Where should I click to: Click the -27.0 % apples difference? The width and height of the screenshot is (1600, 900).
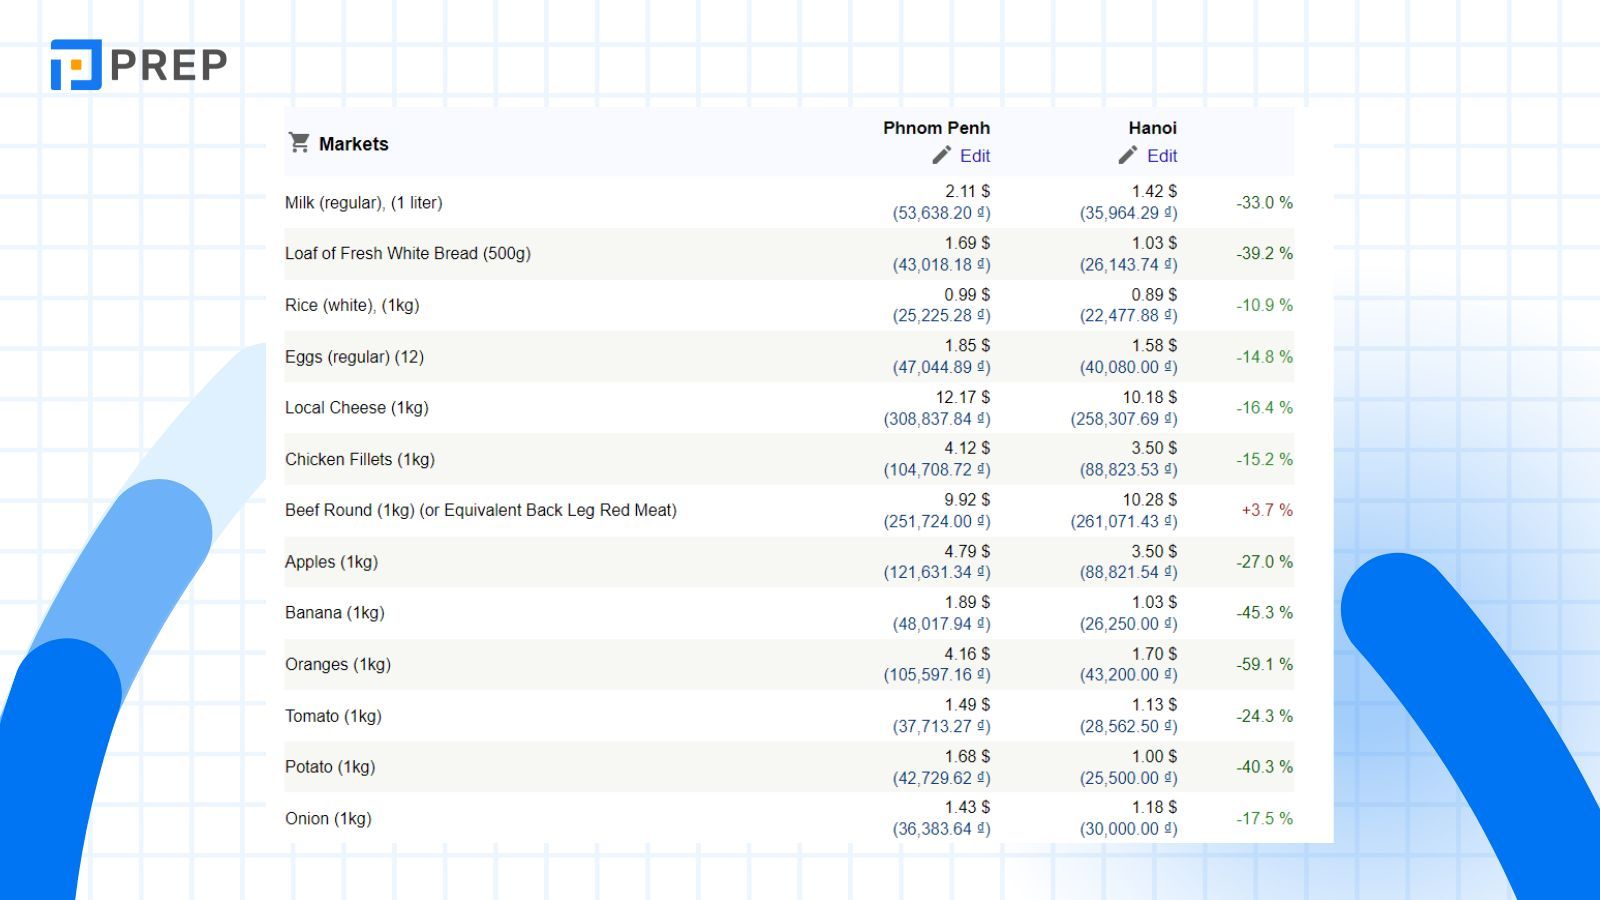pyautogui.click(x=1264, y=562)
